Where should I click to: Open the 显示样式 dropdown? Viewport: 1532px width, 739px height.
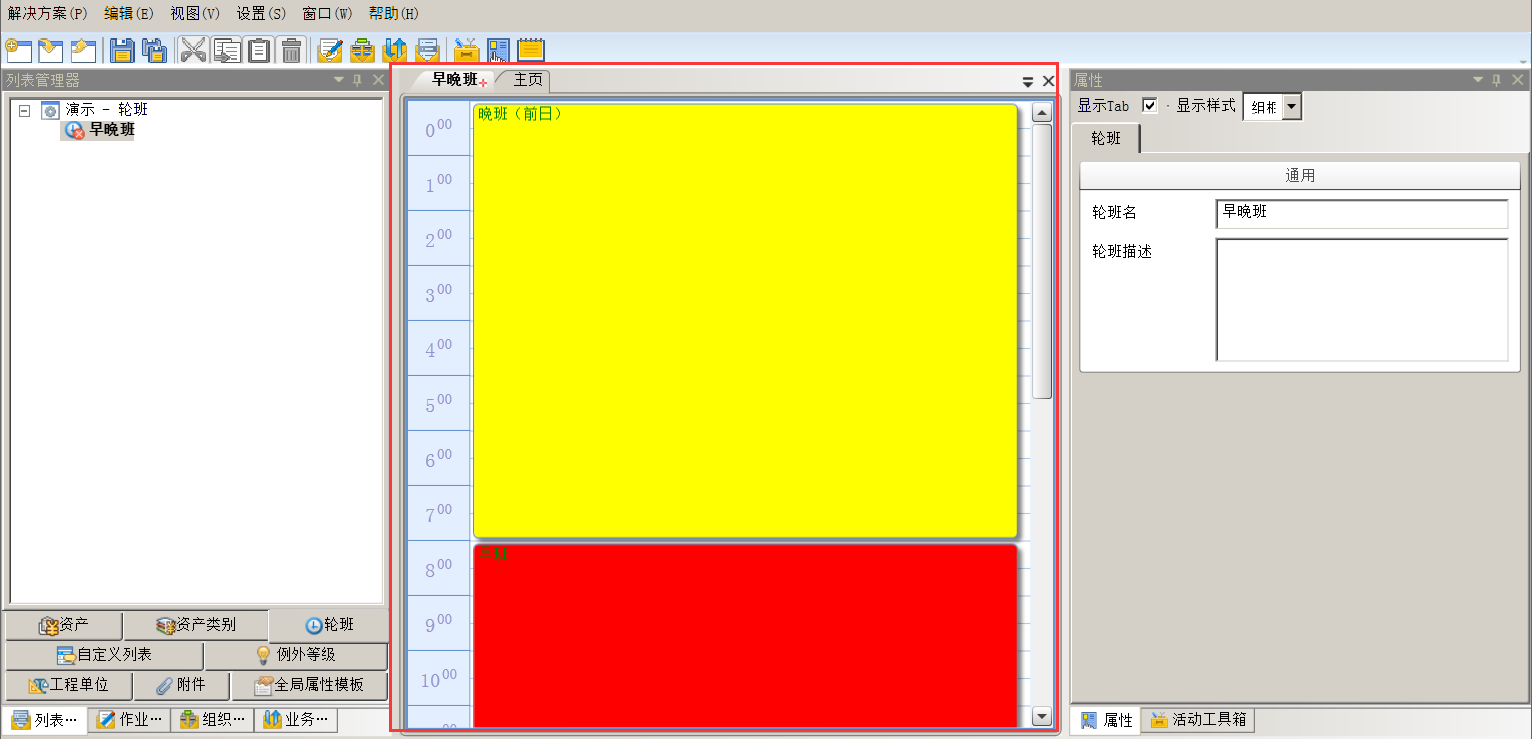point(1292,107)
